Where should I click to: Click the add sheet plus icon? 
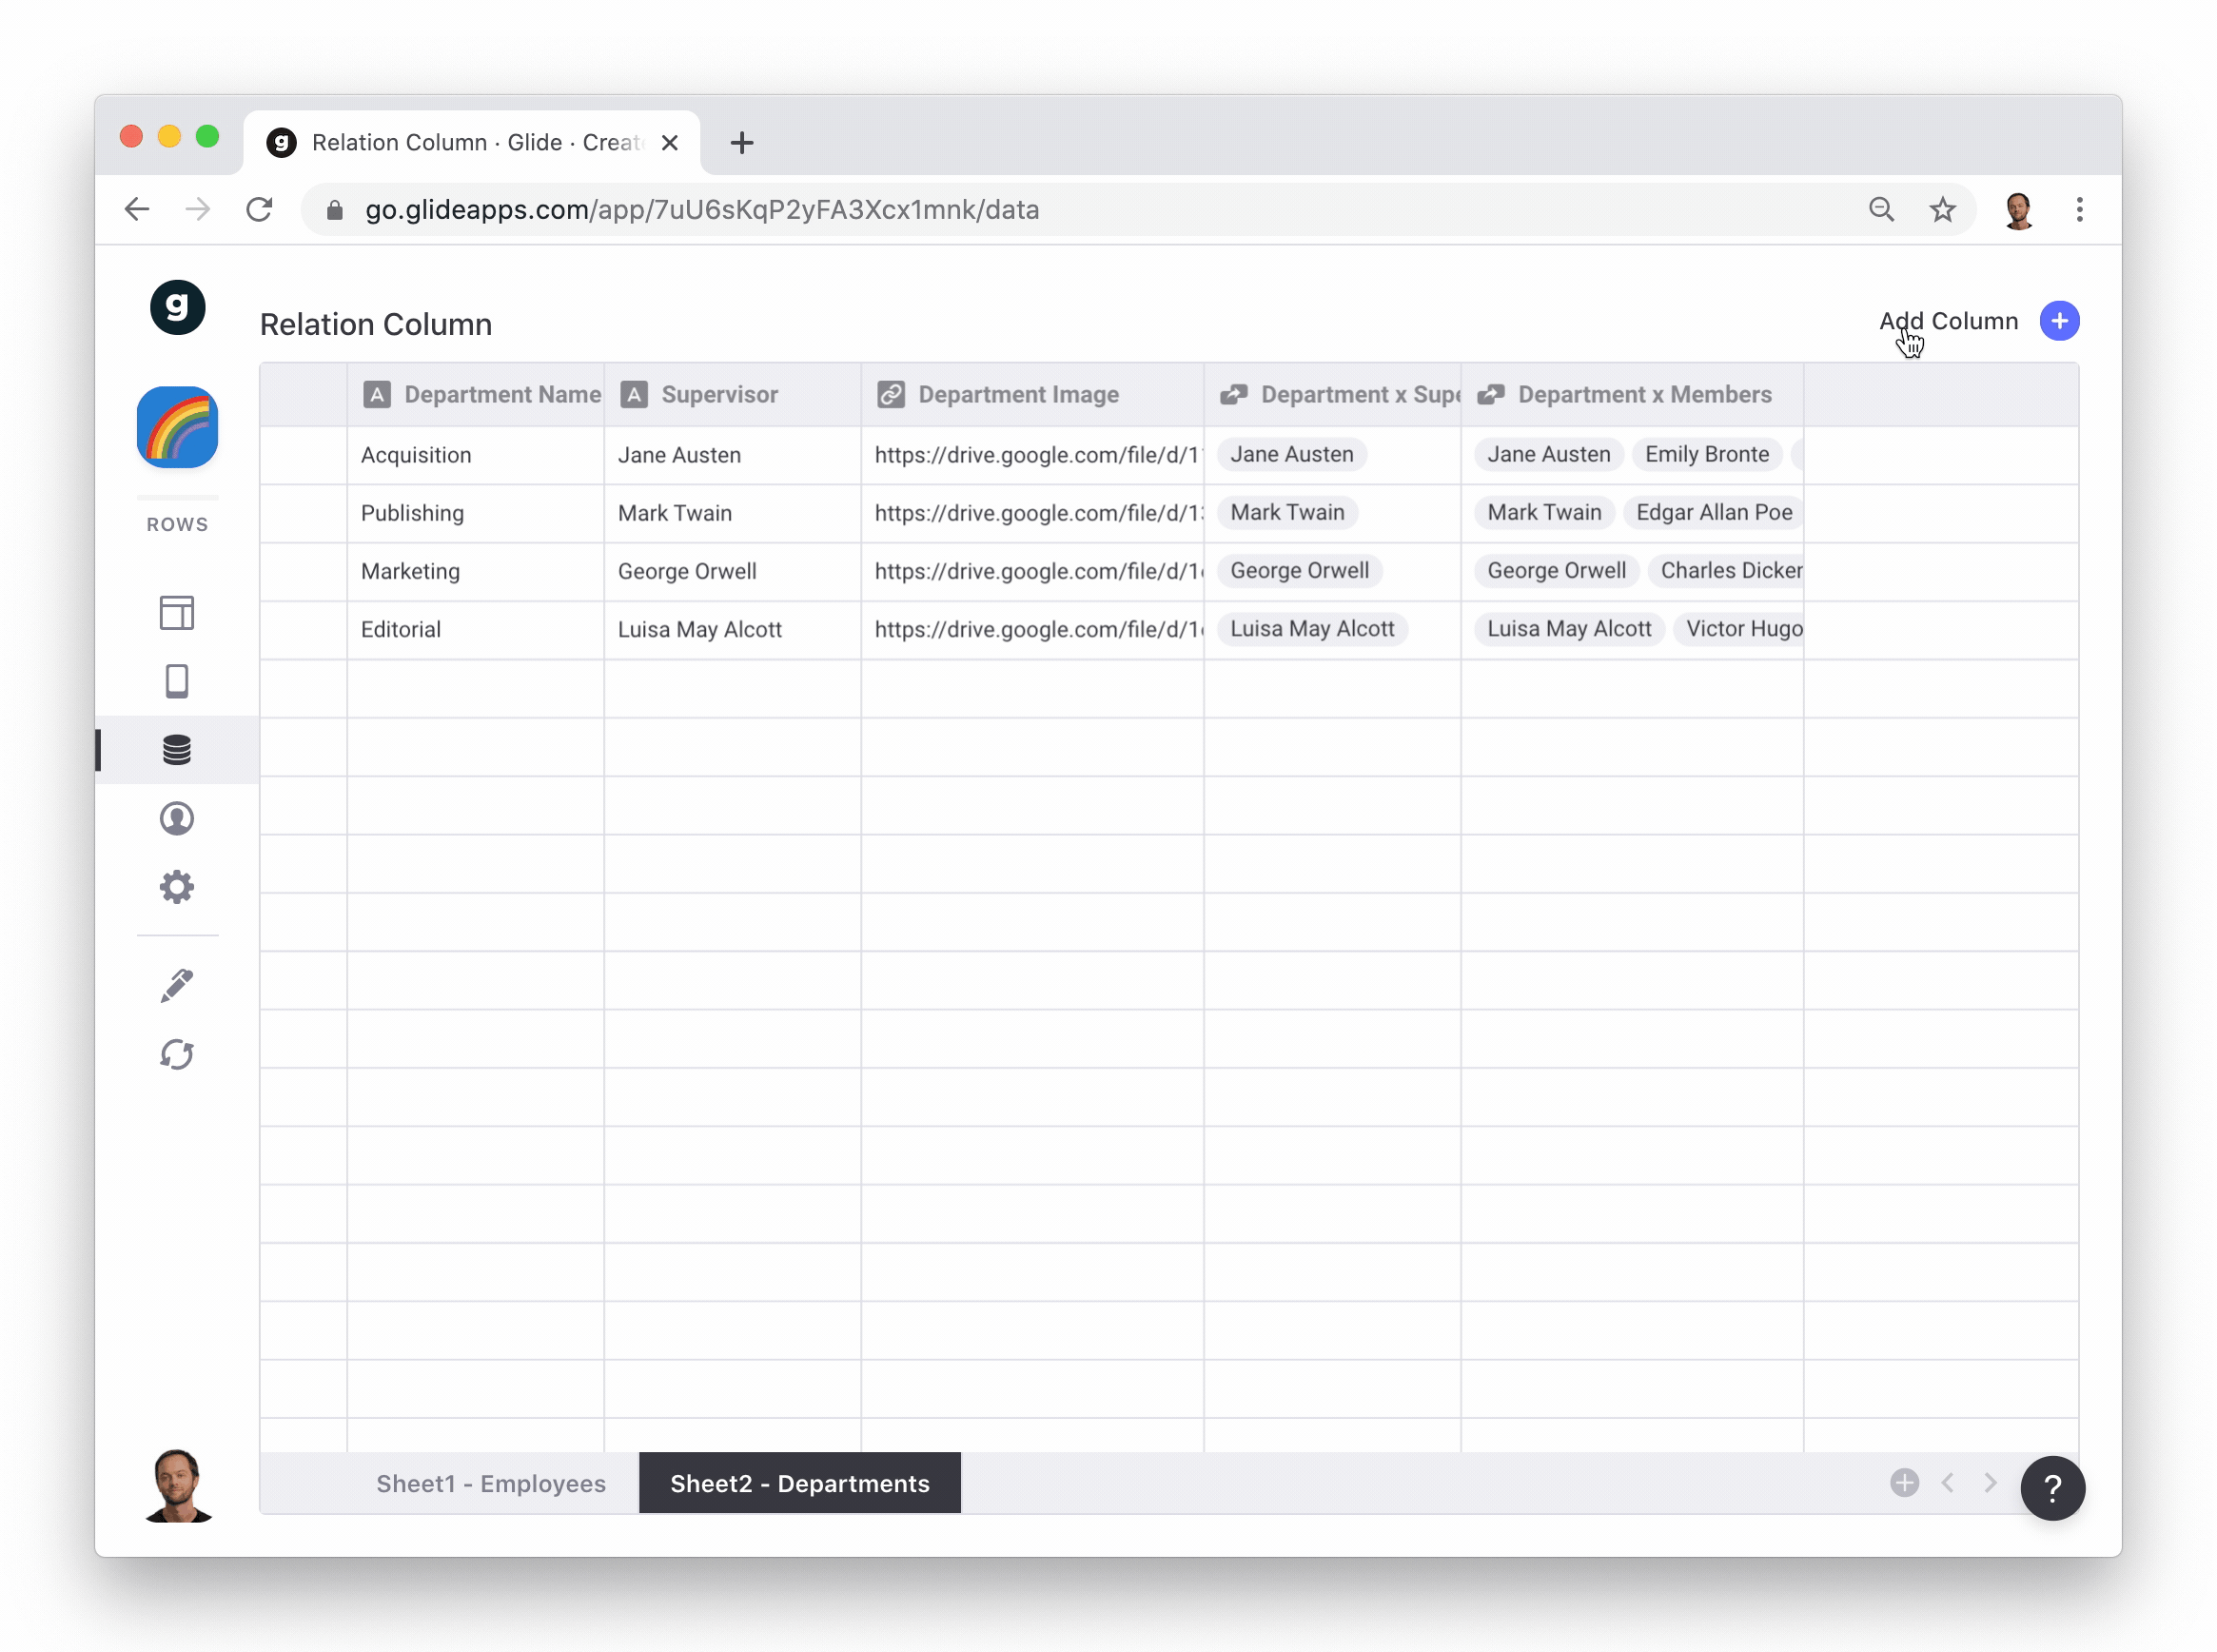(x=1904, y=1483)
